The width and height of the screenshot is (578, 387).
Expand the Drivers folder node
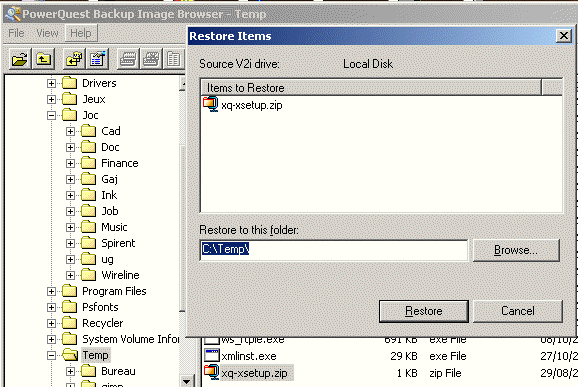pyautogui.click(x=51, y=84)
